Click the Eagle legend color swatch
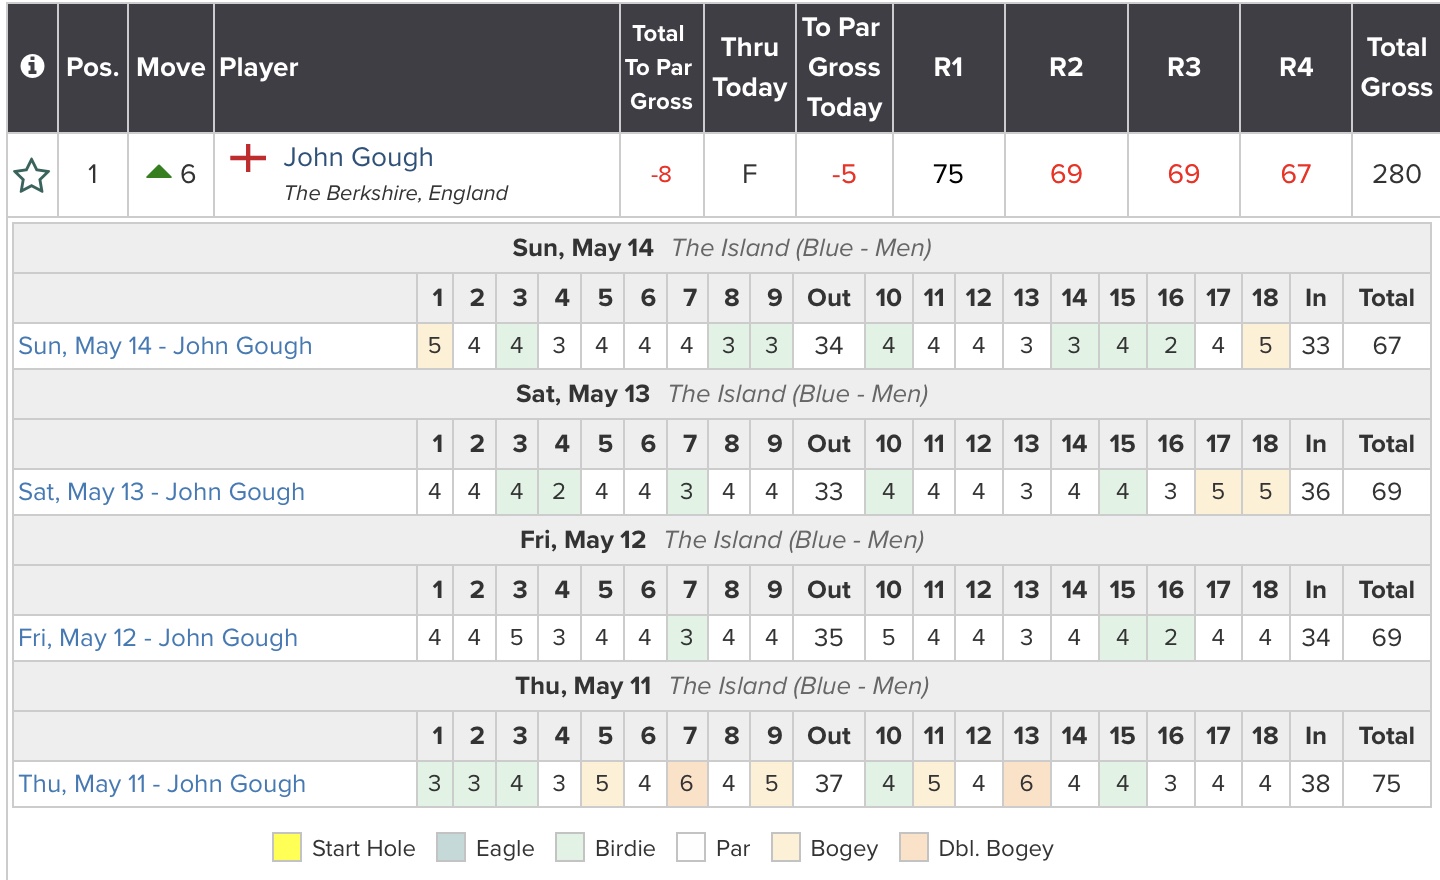This screenshot has height=880, width=1440. coord(451,848)
